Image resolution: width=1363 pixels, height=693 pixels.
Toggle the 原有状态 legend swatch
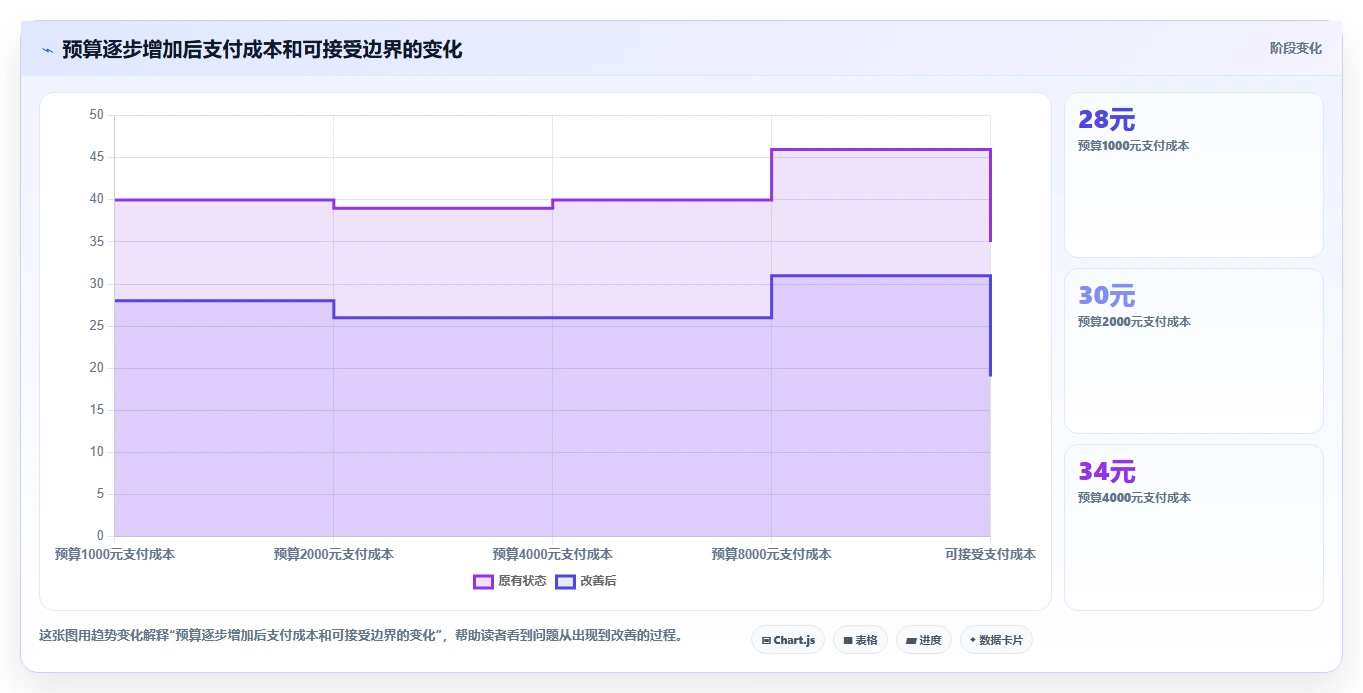tap(483, 581)
